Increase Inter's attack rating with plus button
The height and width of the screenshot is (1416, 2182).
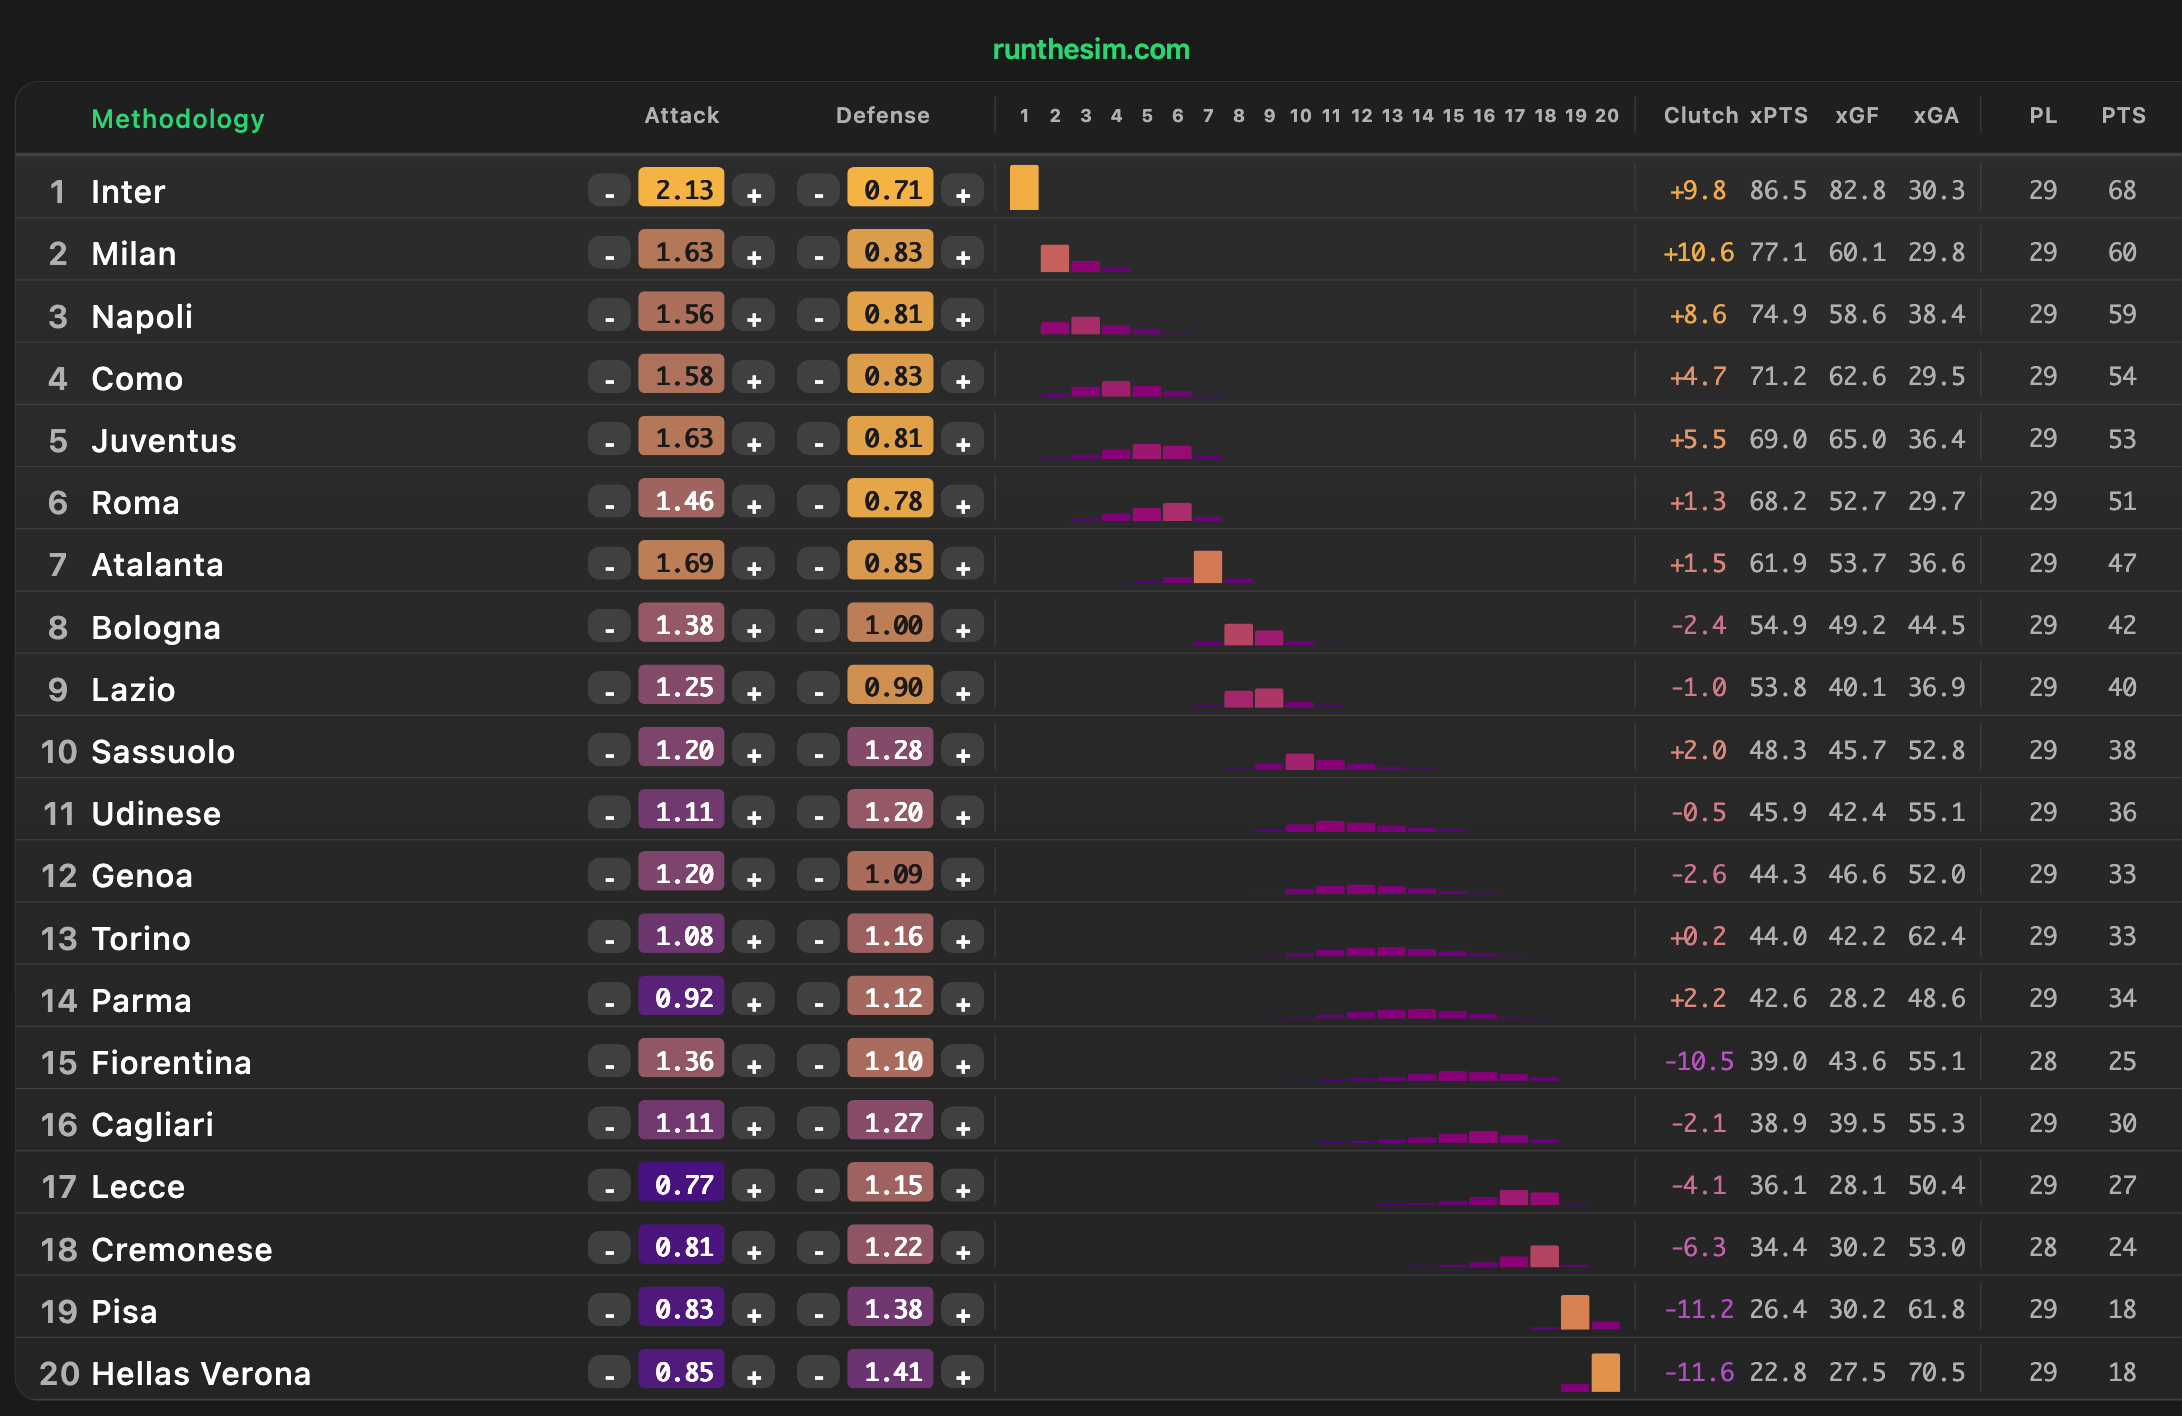(754, 192)
